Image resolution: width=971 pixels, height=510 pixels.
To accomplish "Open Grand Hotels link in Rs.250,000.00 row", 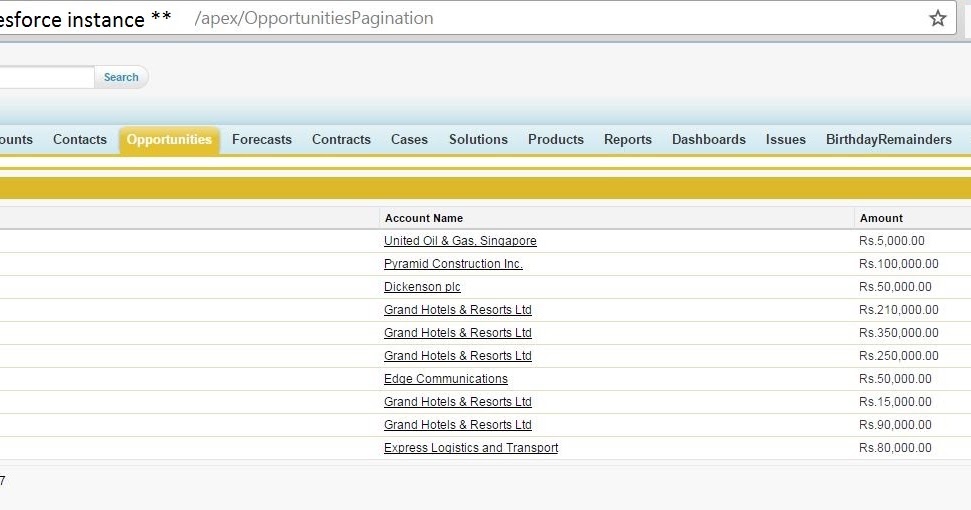I will (x=458, y=355).
